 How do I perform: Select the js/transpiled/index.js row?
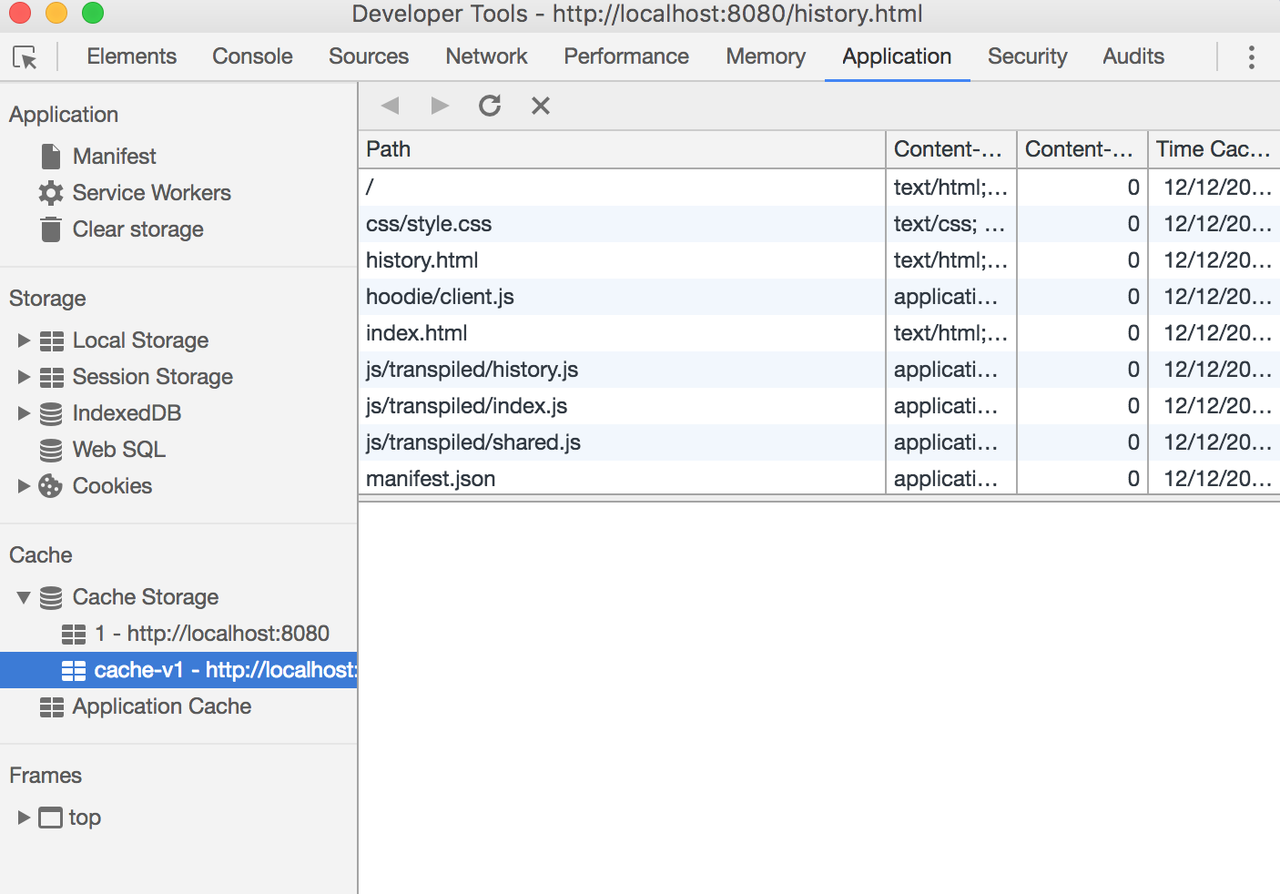819,406
